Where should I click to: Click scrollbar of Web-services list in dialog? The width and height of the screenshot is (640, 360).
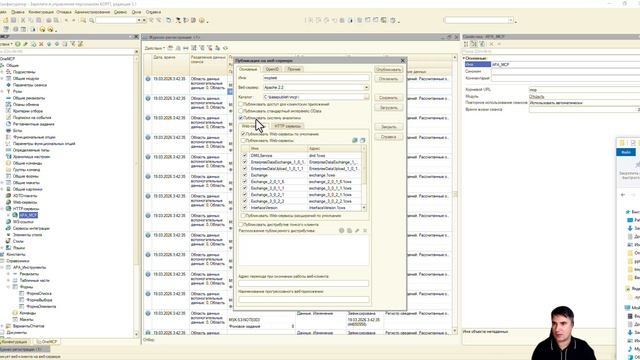pos(364,178)
